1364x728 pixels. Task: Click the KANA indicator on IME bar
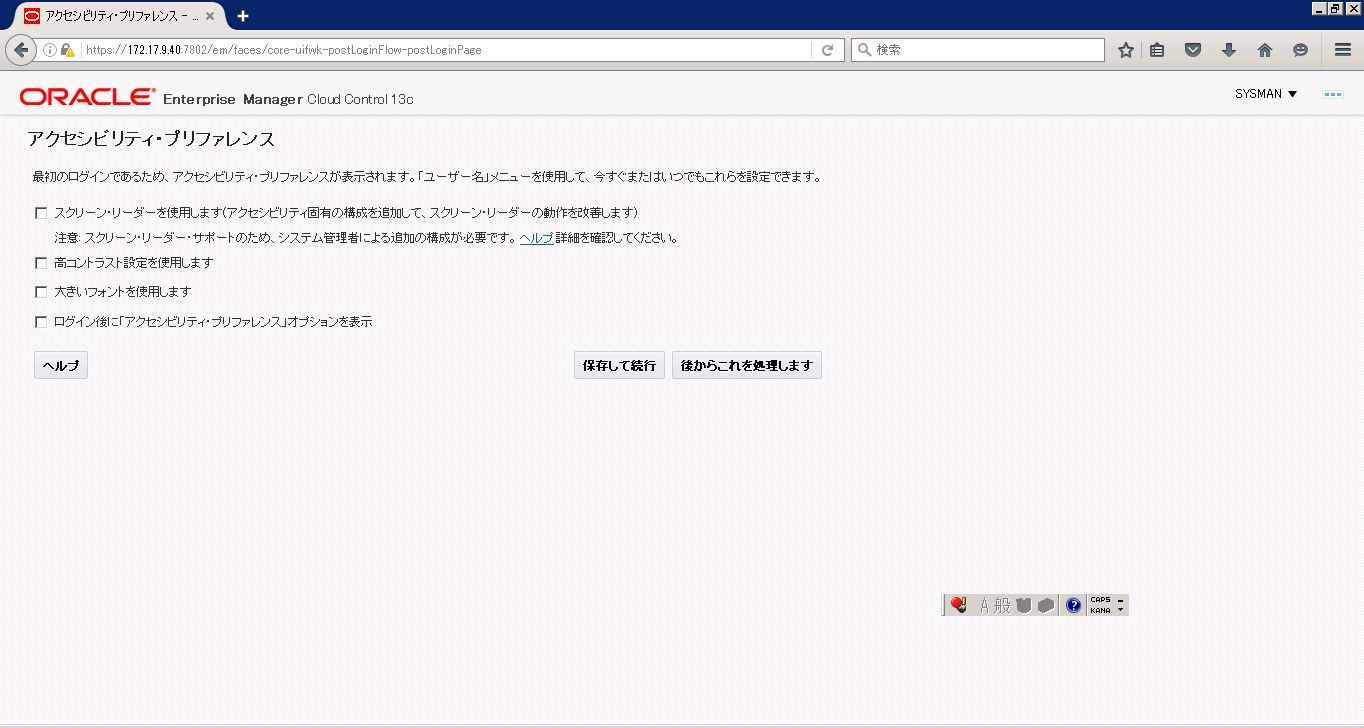(1100, 610)
